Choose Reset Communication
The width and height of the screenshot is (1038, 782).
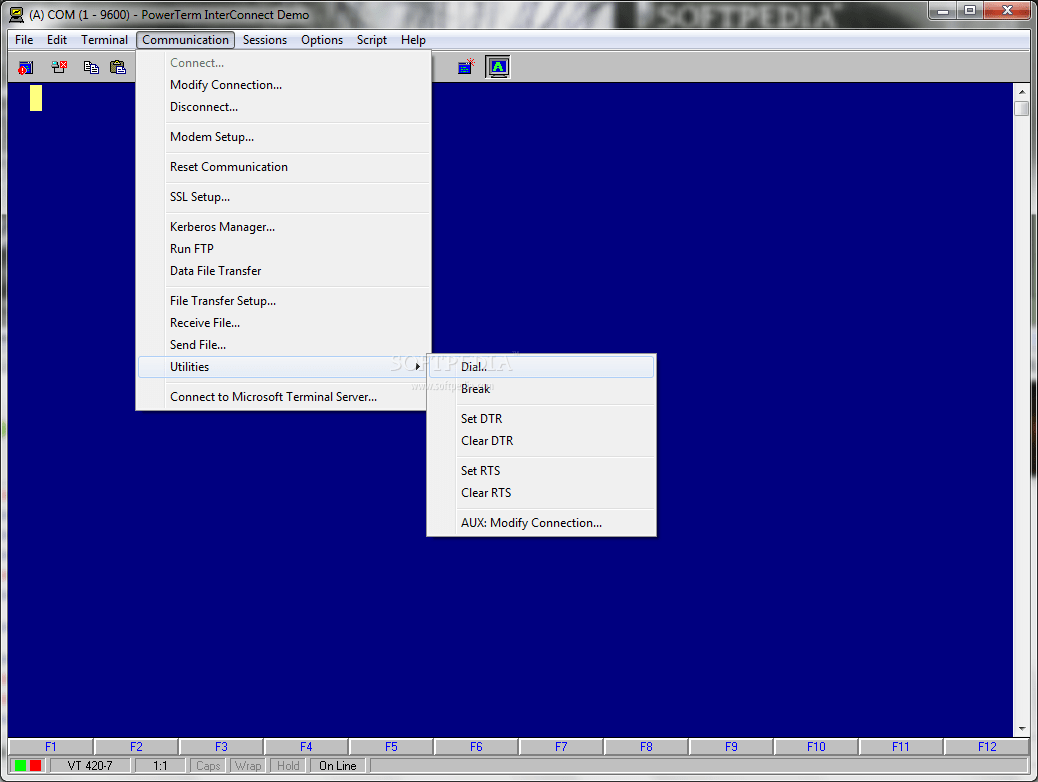283,167
